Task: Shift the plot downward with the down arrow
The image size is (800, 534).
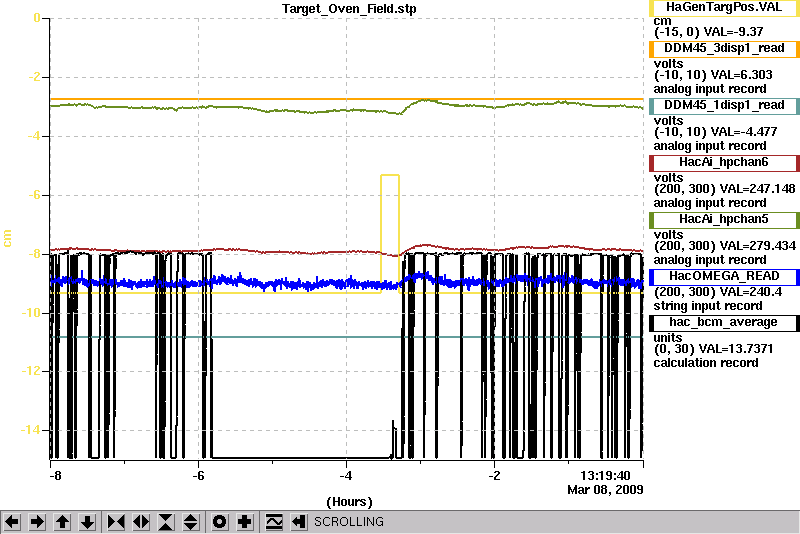Action: [87, 522]
